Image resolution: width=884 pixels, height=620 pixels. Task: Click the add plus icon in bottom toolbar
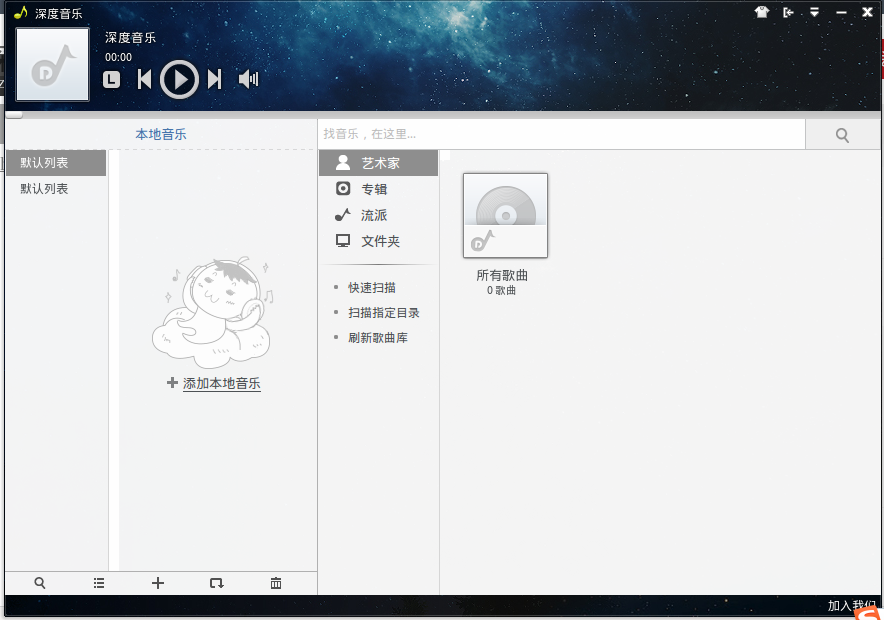158,583
